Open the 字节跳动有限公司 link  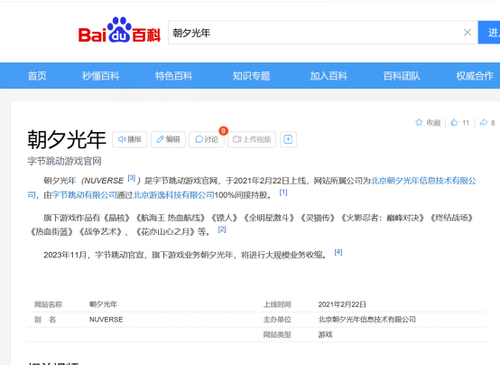[x=84, y=195]
